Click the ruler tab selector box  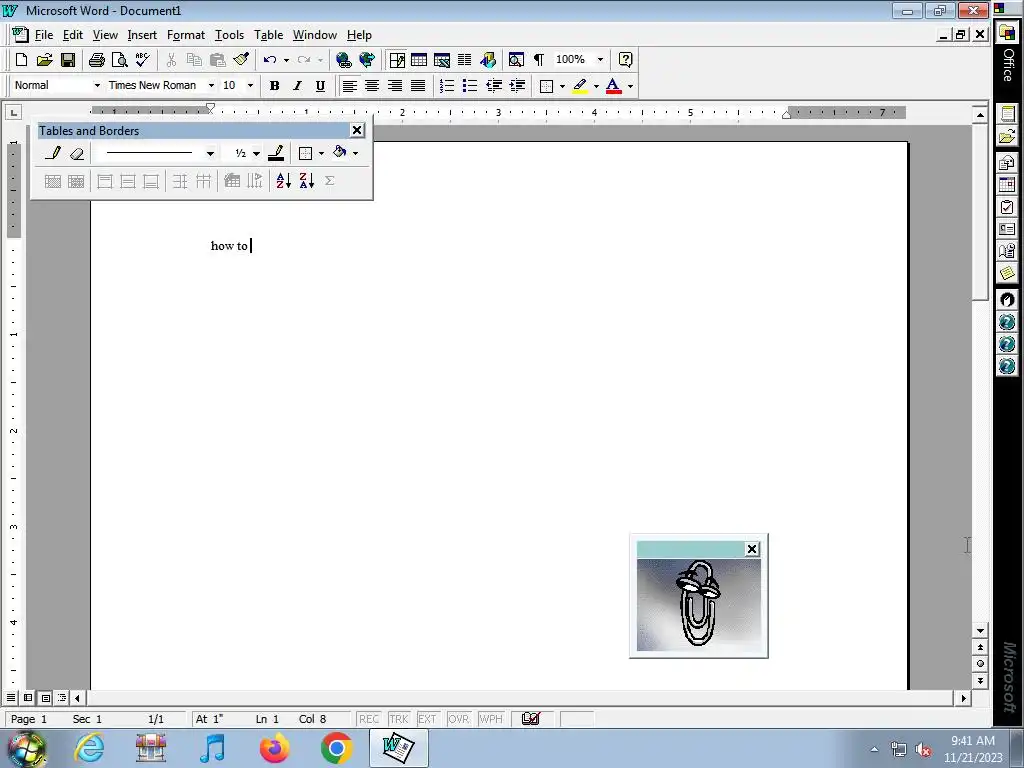(13, 113)
